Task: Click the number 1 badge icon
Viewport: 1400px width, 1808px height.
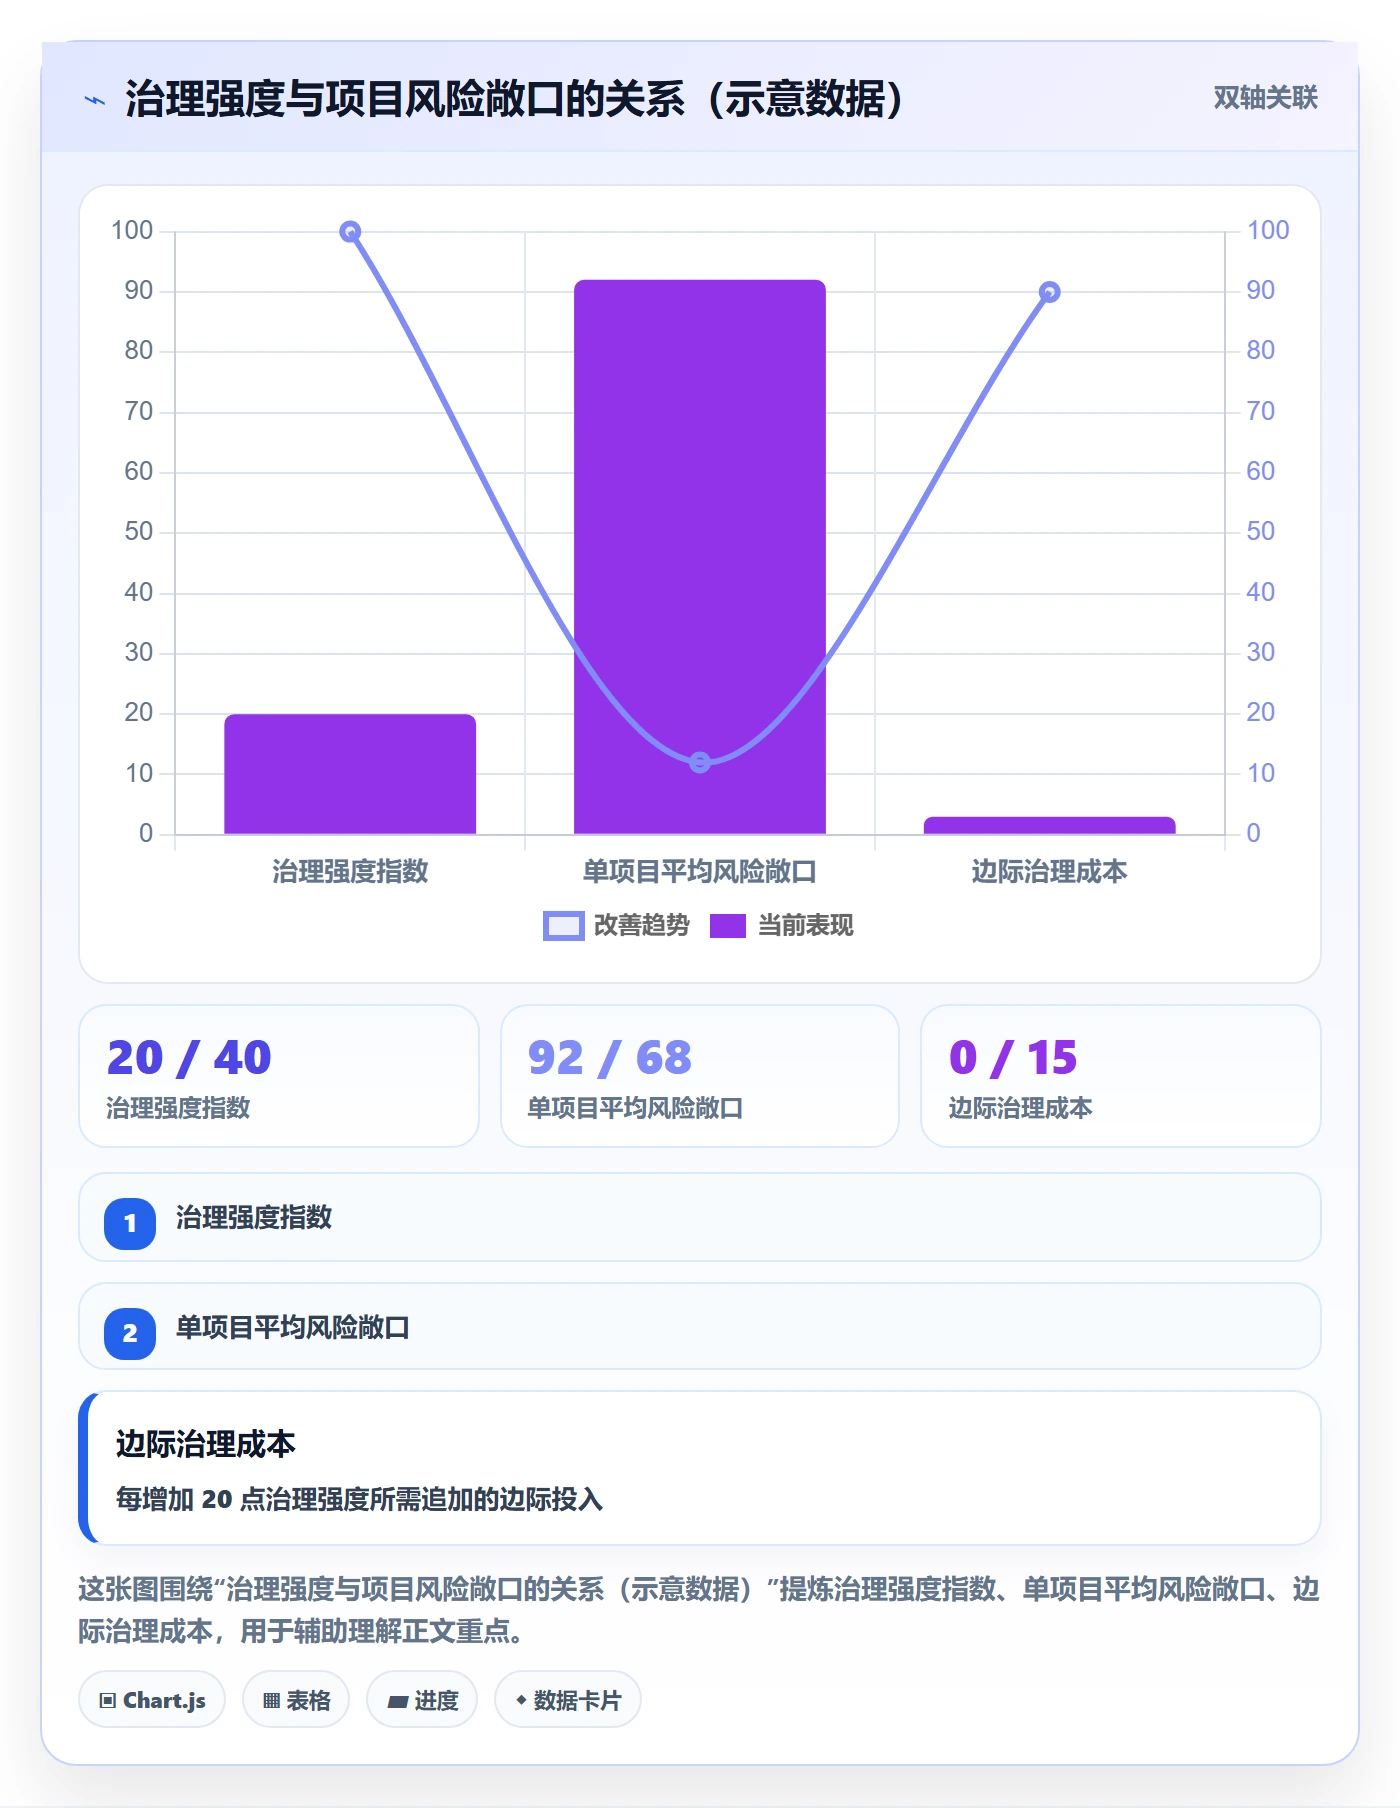Action: (x=130, y=1223)
